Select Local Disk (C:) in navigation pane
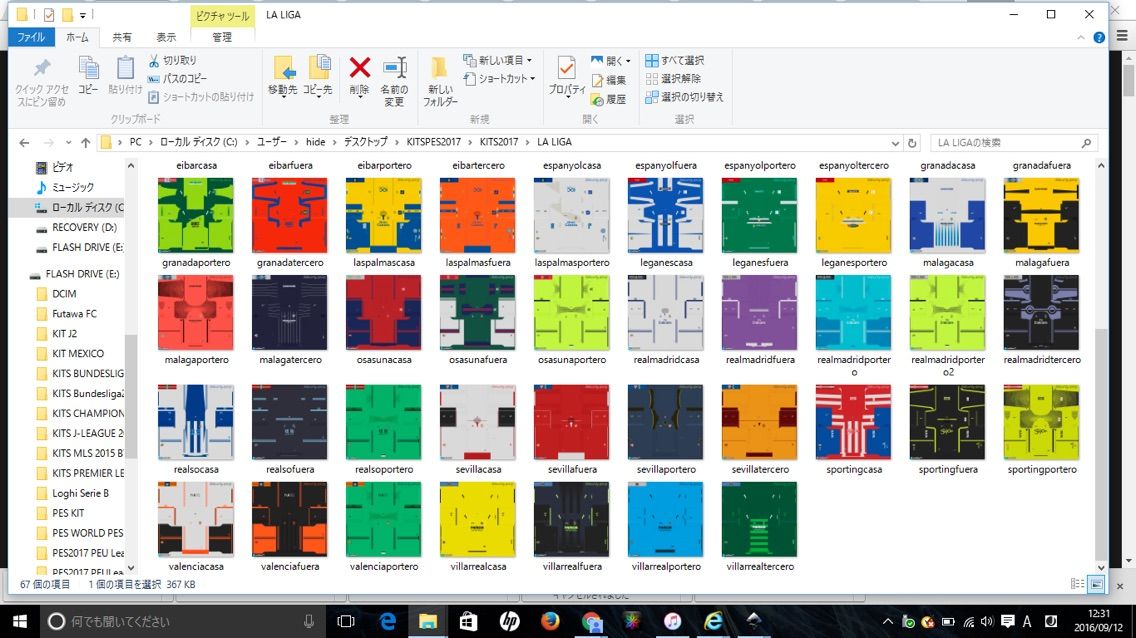 tap(78, 207)
